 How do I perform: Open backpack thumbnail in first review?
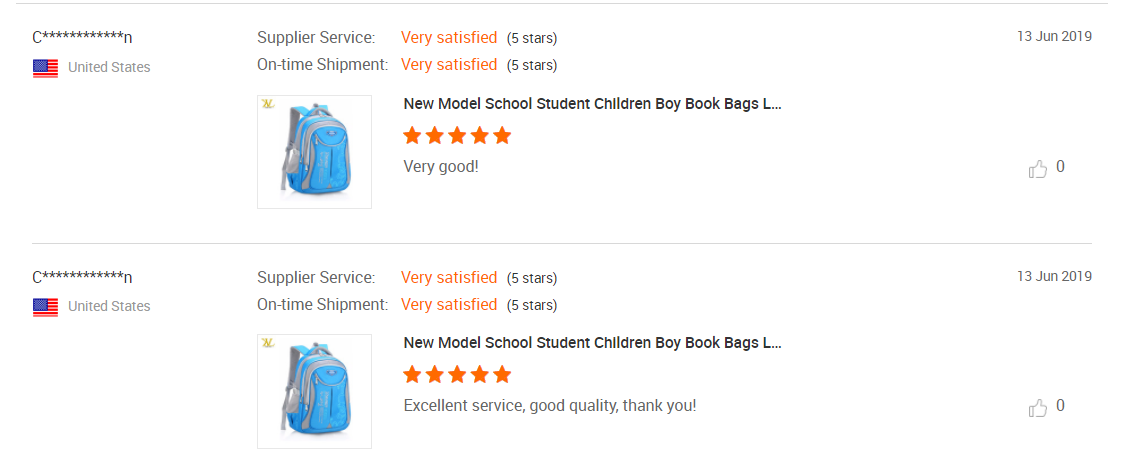[x=314, y=152]
